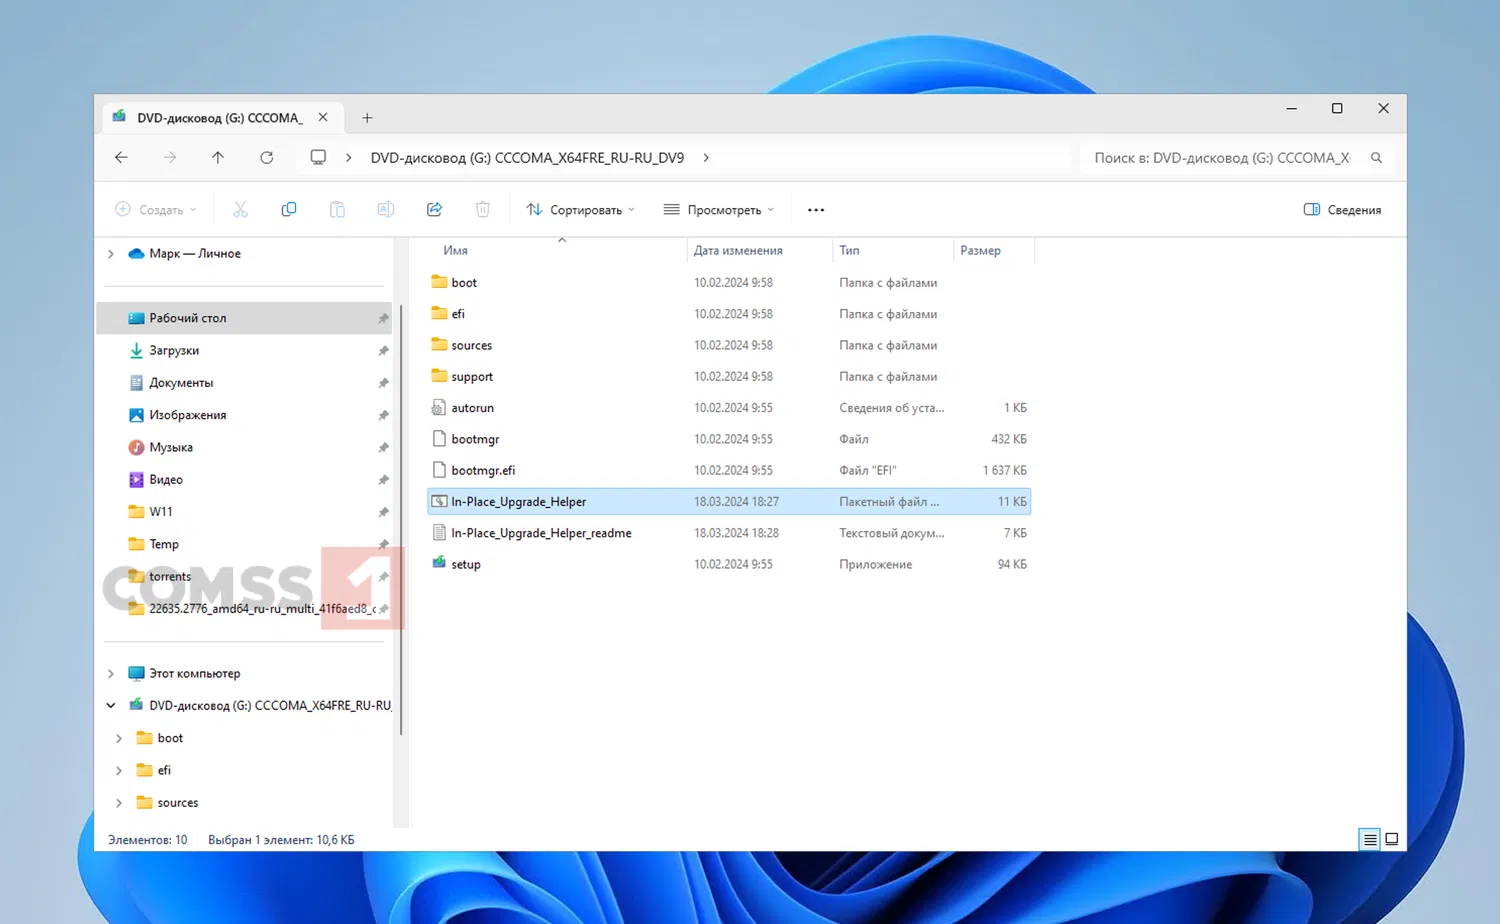
Task: Unpin Загрузки using its pin icon
Action: (x=383, y=351)
